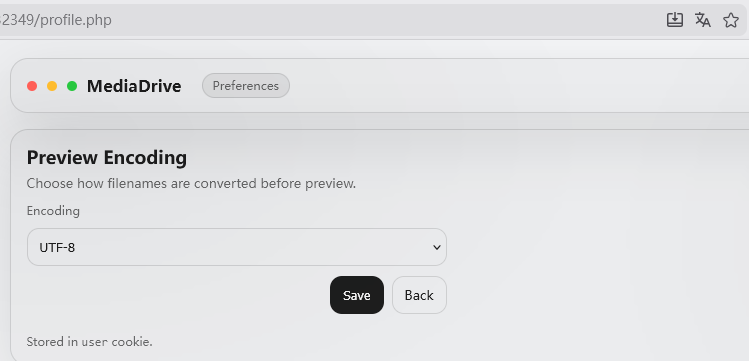Click the red dot beside MediaDrive

[x=32, y=86]
